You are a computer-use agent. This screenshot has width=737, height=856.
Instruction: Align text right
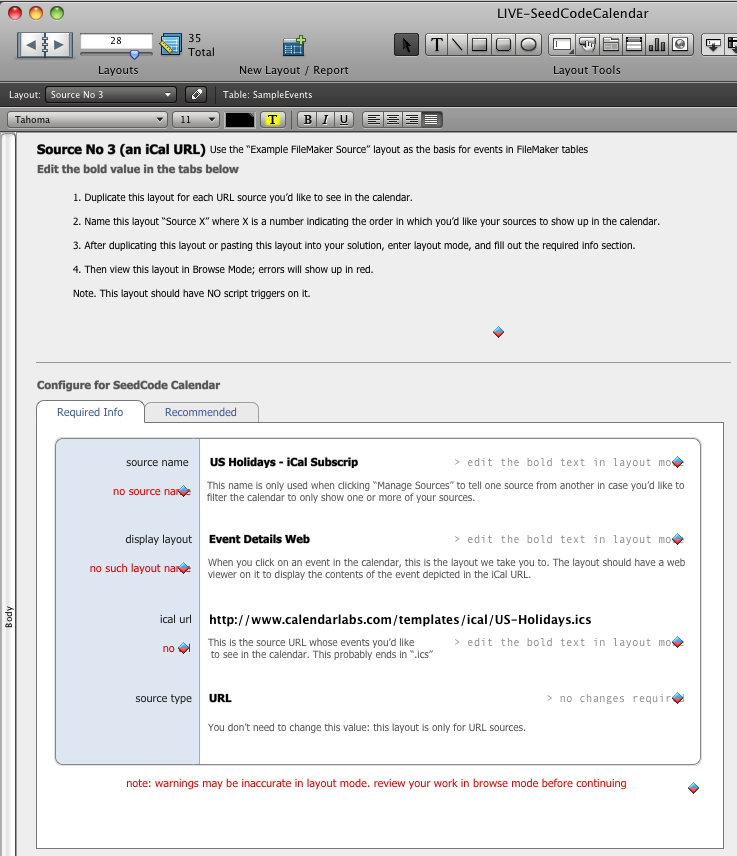[x=412, y=120]
